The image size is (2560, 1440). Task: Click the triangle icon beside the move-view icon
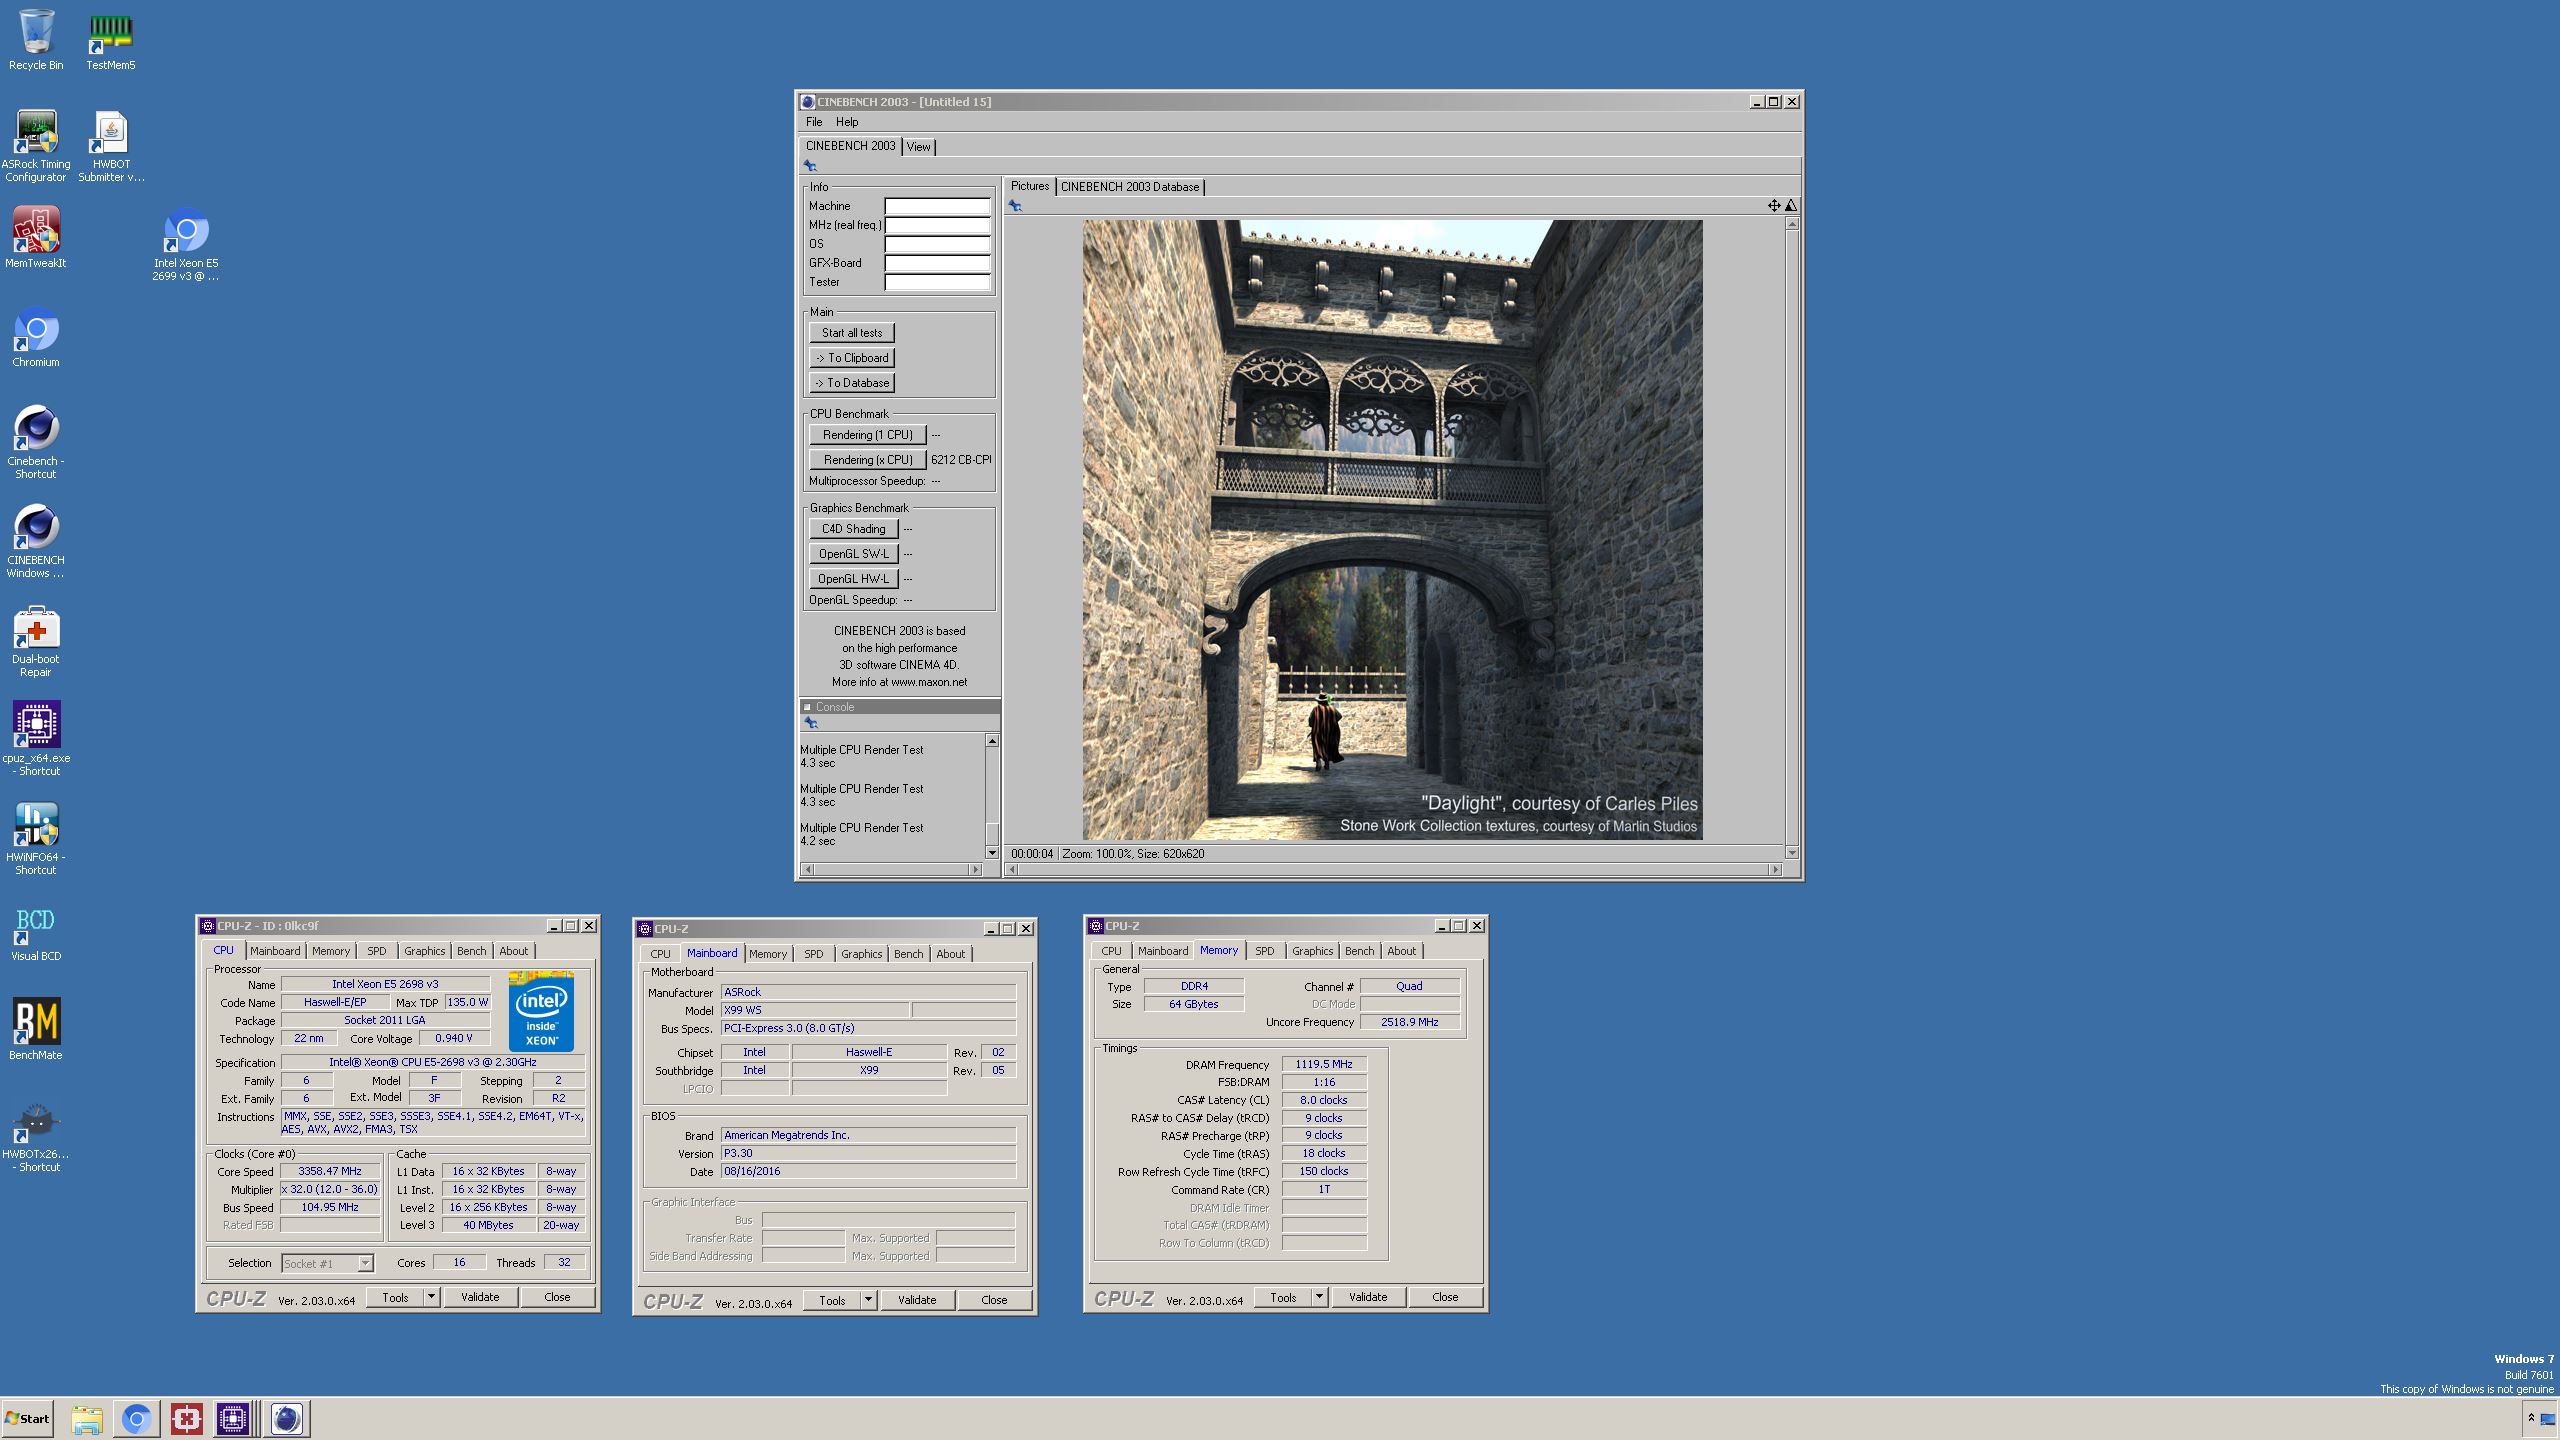point(1791,205)
